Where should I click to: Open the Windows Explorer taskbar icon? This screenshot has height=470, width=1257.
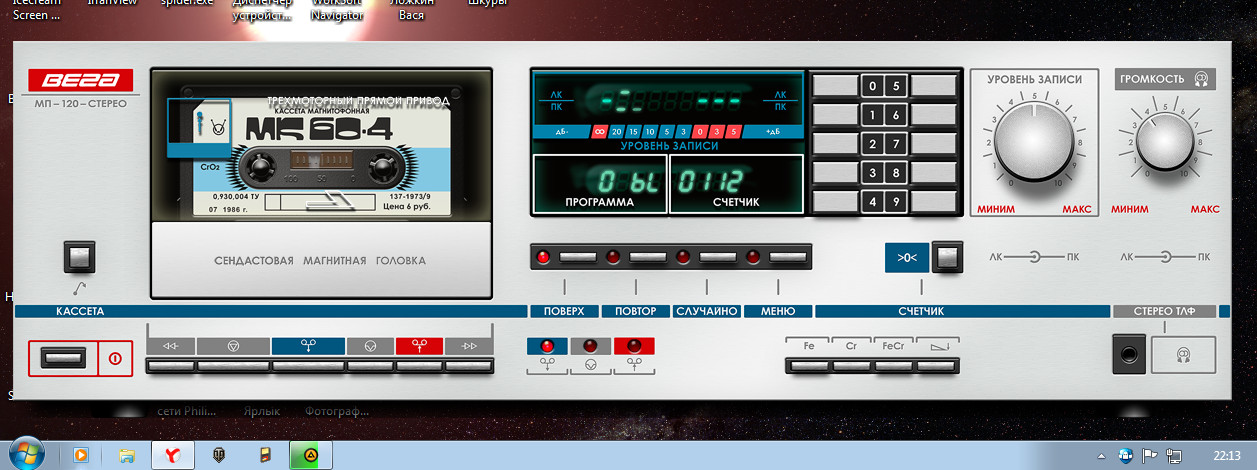(x=127, y=455)
